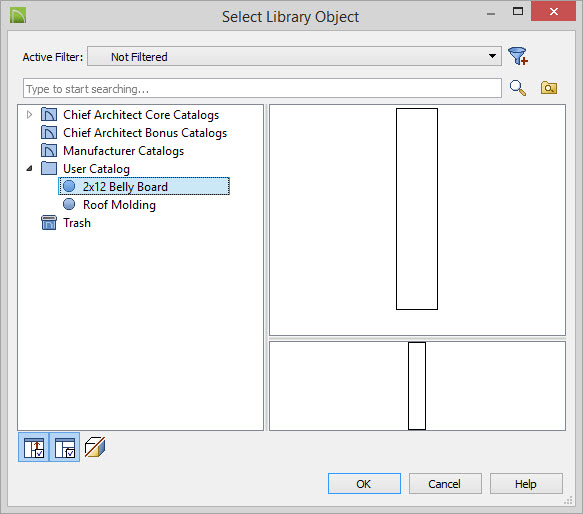
Task: Click the OK button
Action: [x=364, y=484]
